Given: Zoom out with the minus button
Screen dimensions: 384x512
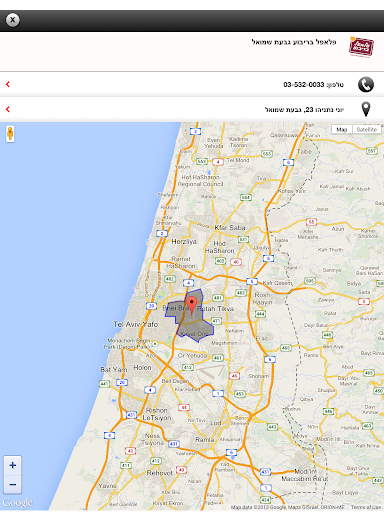Looking at the screenshot, I should click(x=13, y=484).
